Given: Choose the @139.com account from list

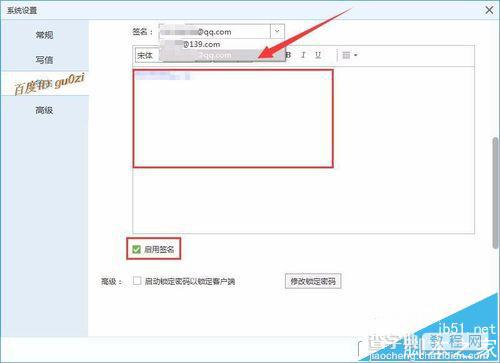Looking at the screenshot, I should pos(222,44).
